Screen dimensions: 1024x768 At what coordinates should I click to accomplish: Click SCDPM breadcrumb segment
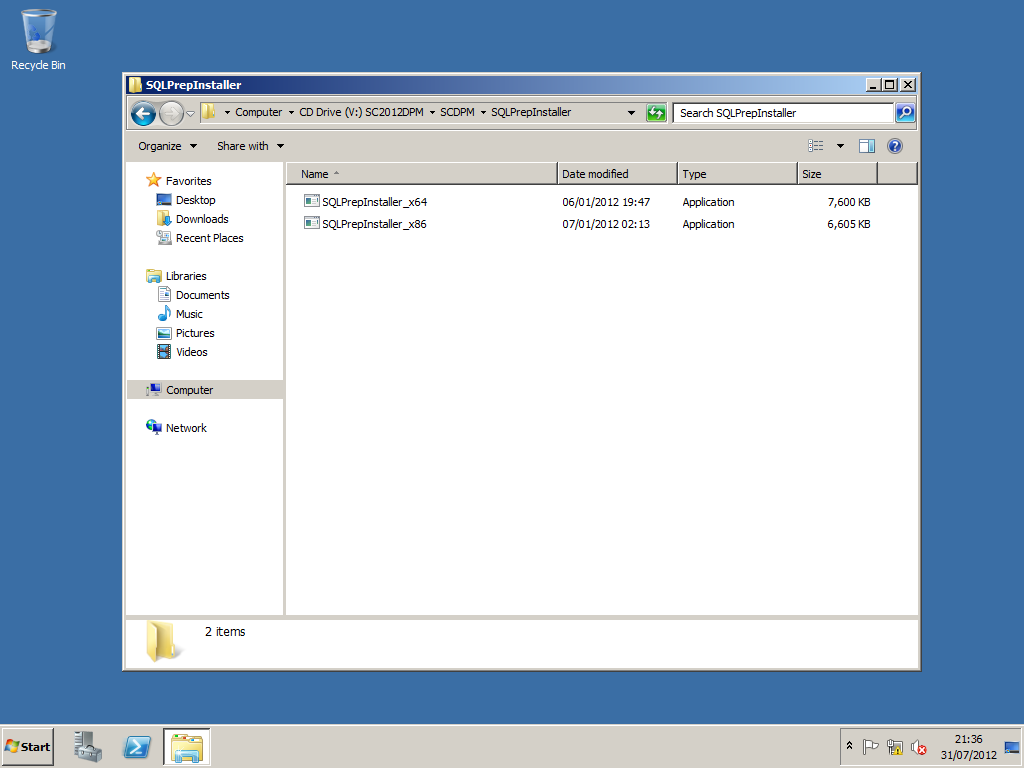point(457,112)
